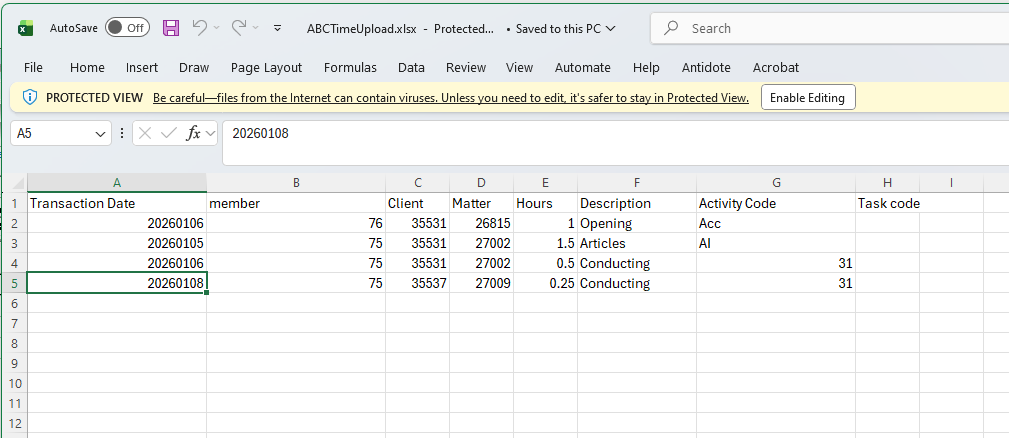Click the Hours cell 1.5

545,243
